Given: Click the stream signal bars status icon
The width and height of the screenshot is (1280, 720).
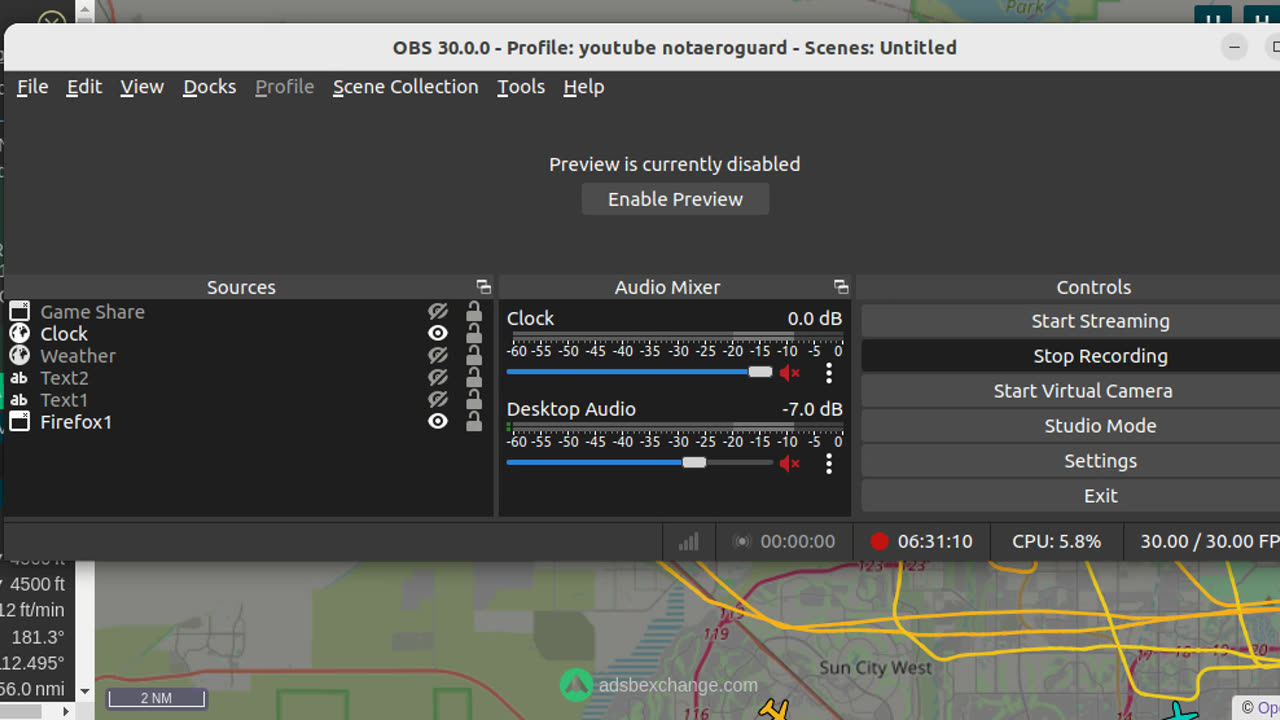Looking at the screenshot, I should (688, 541).
